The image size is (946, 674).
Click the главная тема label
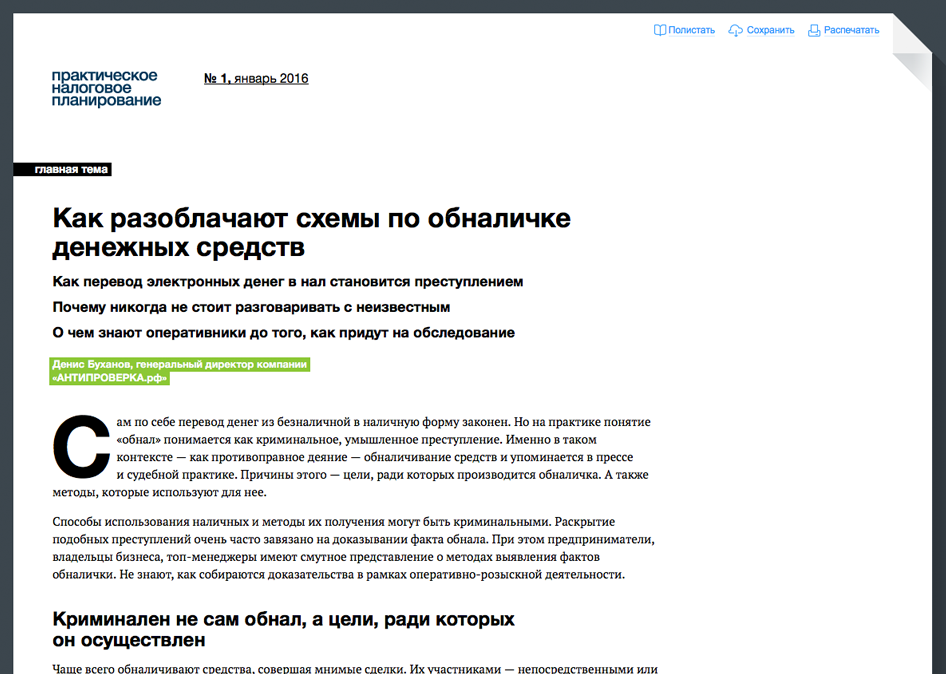(63, 170)
